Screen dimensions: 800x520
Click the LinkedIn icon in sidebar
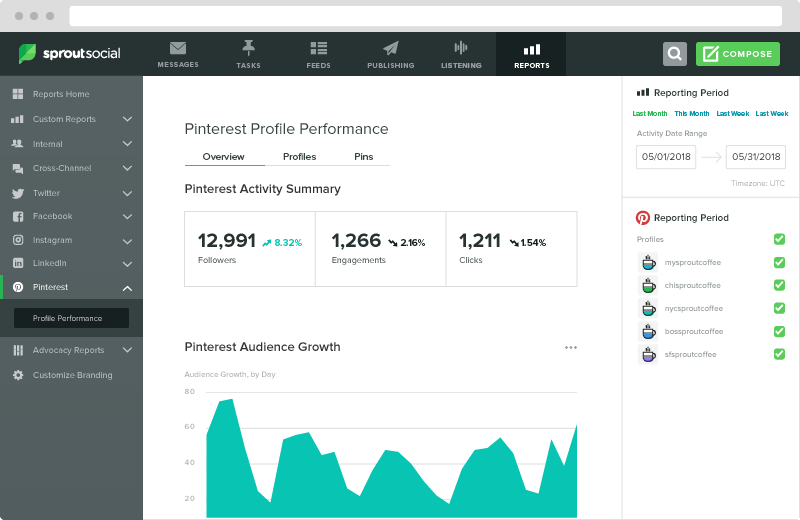18,263
